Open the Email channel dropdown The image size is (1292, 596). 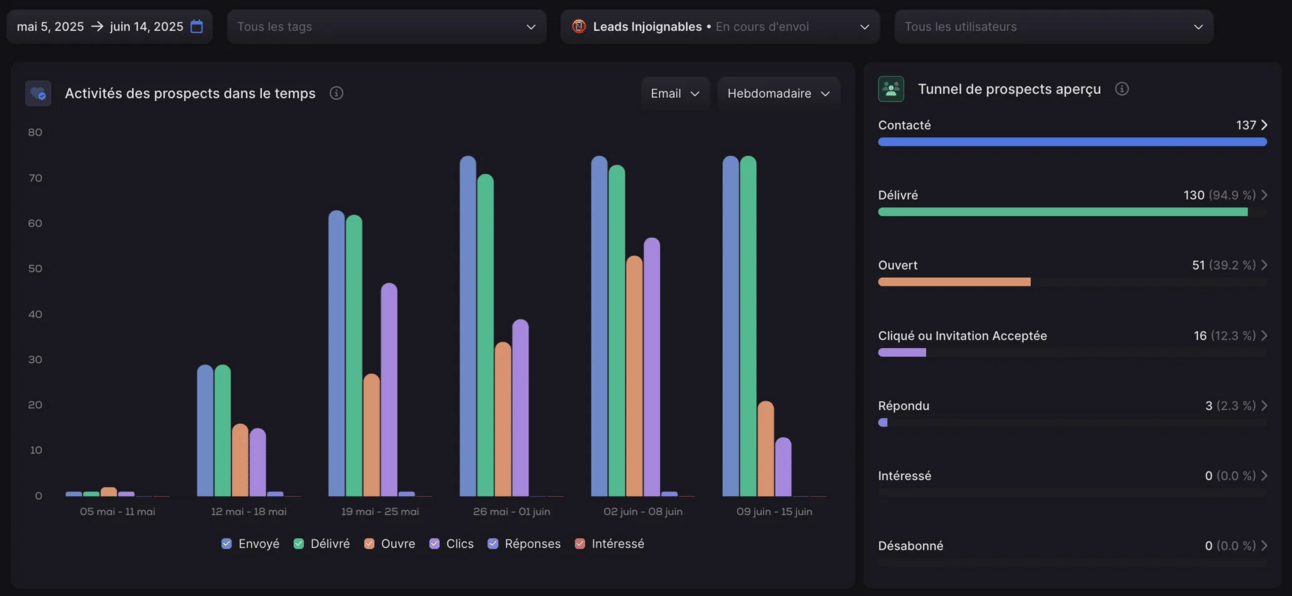click(676, 93)
